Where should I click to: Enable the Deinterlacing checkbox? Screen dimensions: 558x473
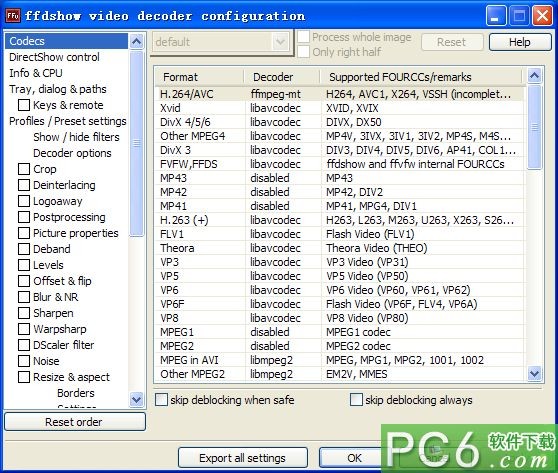(x=24, y=185)
